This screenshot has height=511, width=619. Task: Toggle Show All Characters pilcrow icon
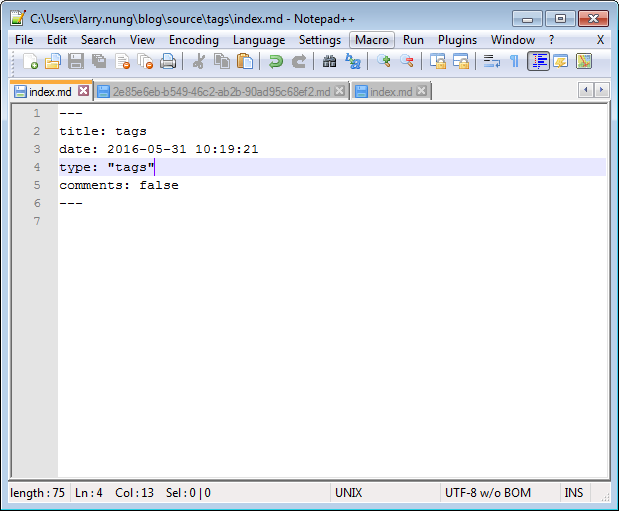[514, 62]
